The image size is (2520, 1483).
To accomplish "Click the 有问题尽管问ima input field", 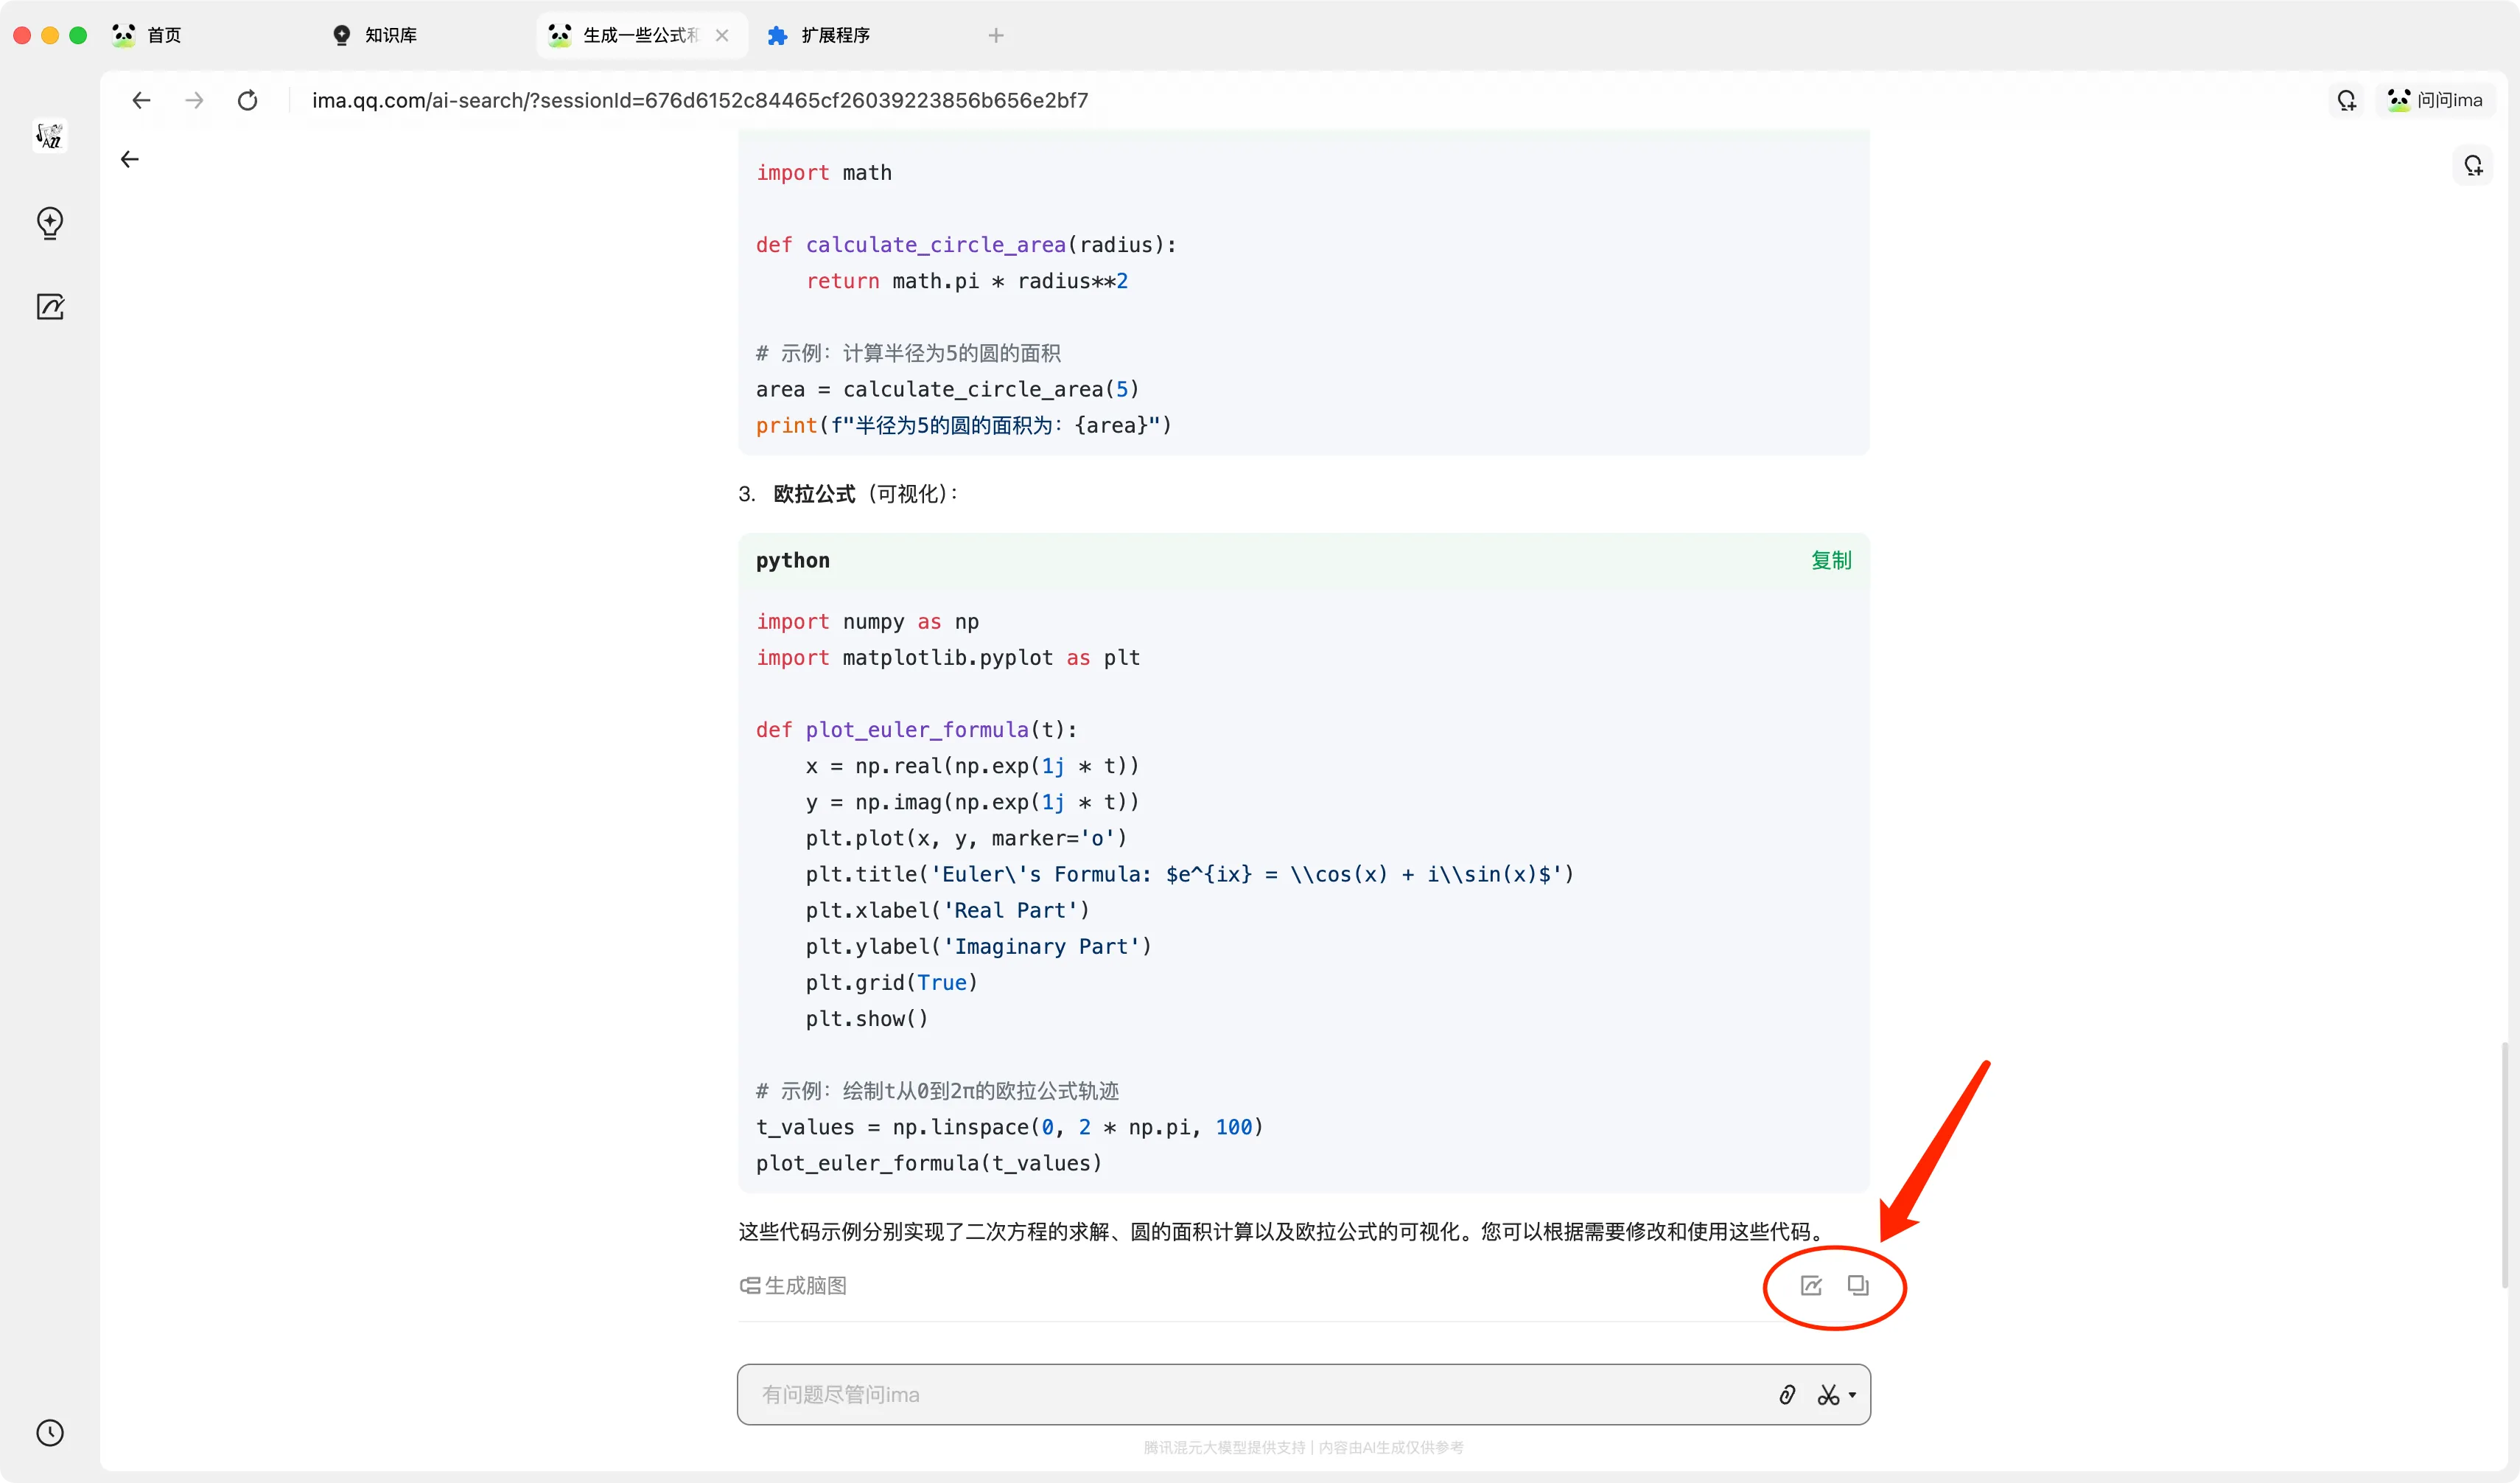I will click(x=1250, y=1394).
